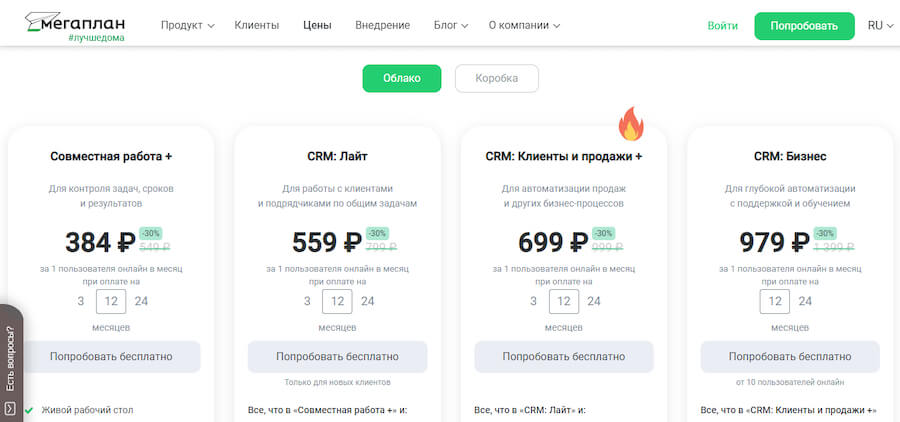Go to the Клиенты page
Screen dimensions: 900x422
click(x=256, y=26)
